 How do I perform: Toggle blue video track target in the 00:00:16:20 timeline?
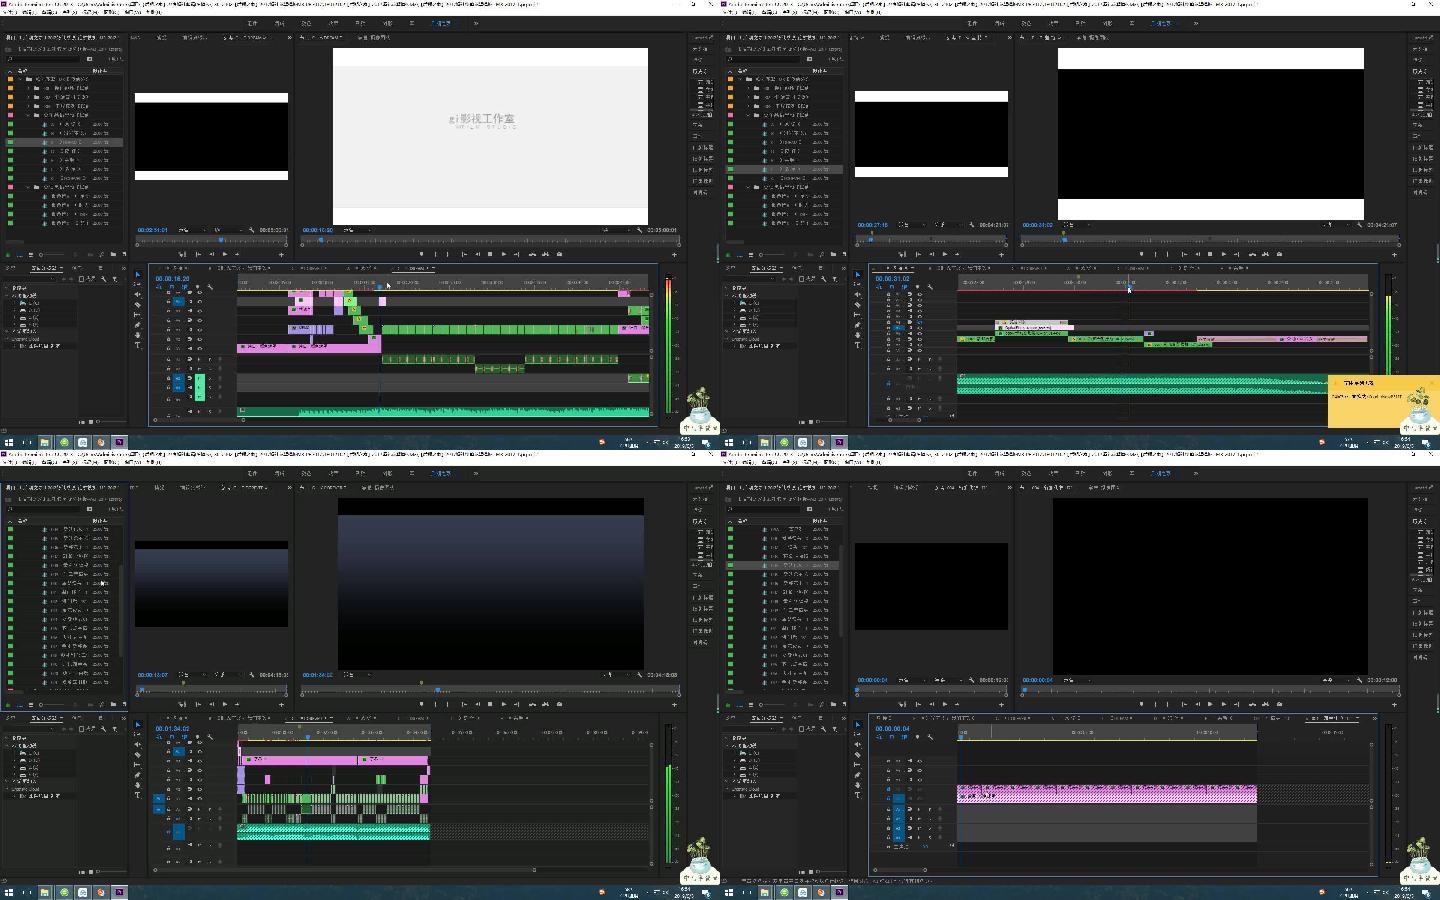pyautogui.click(x=178, y=302)
